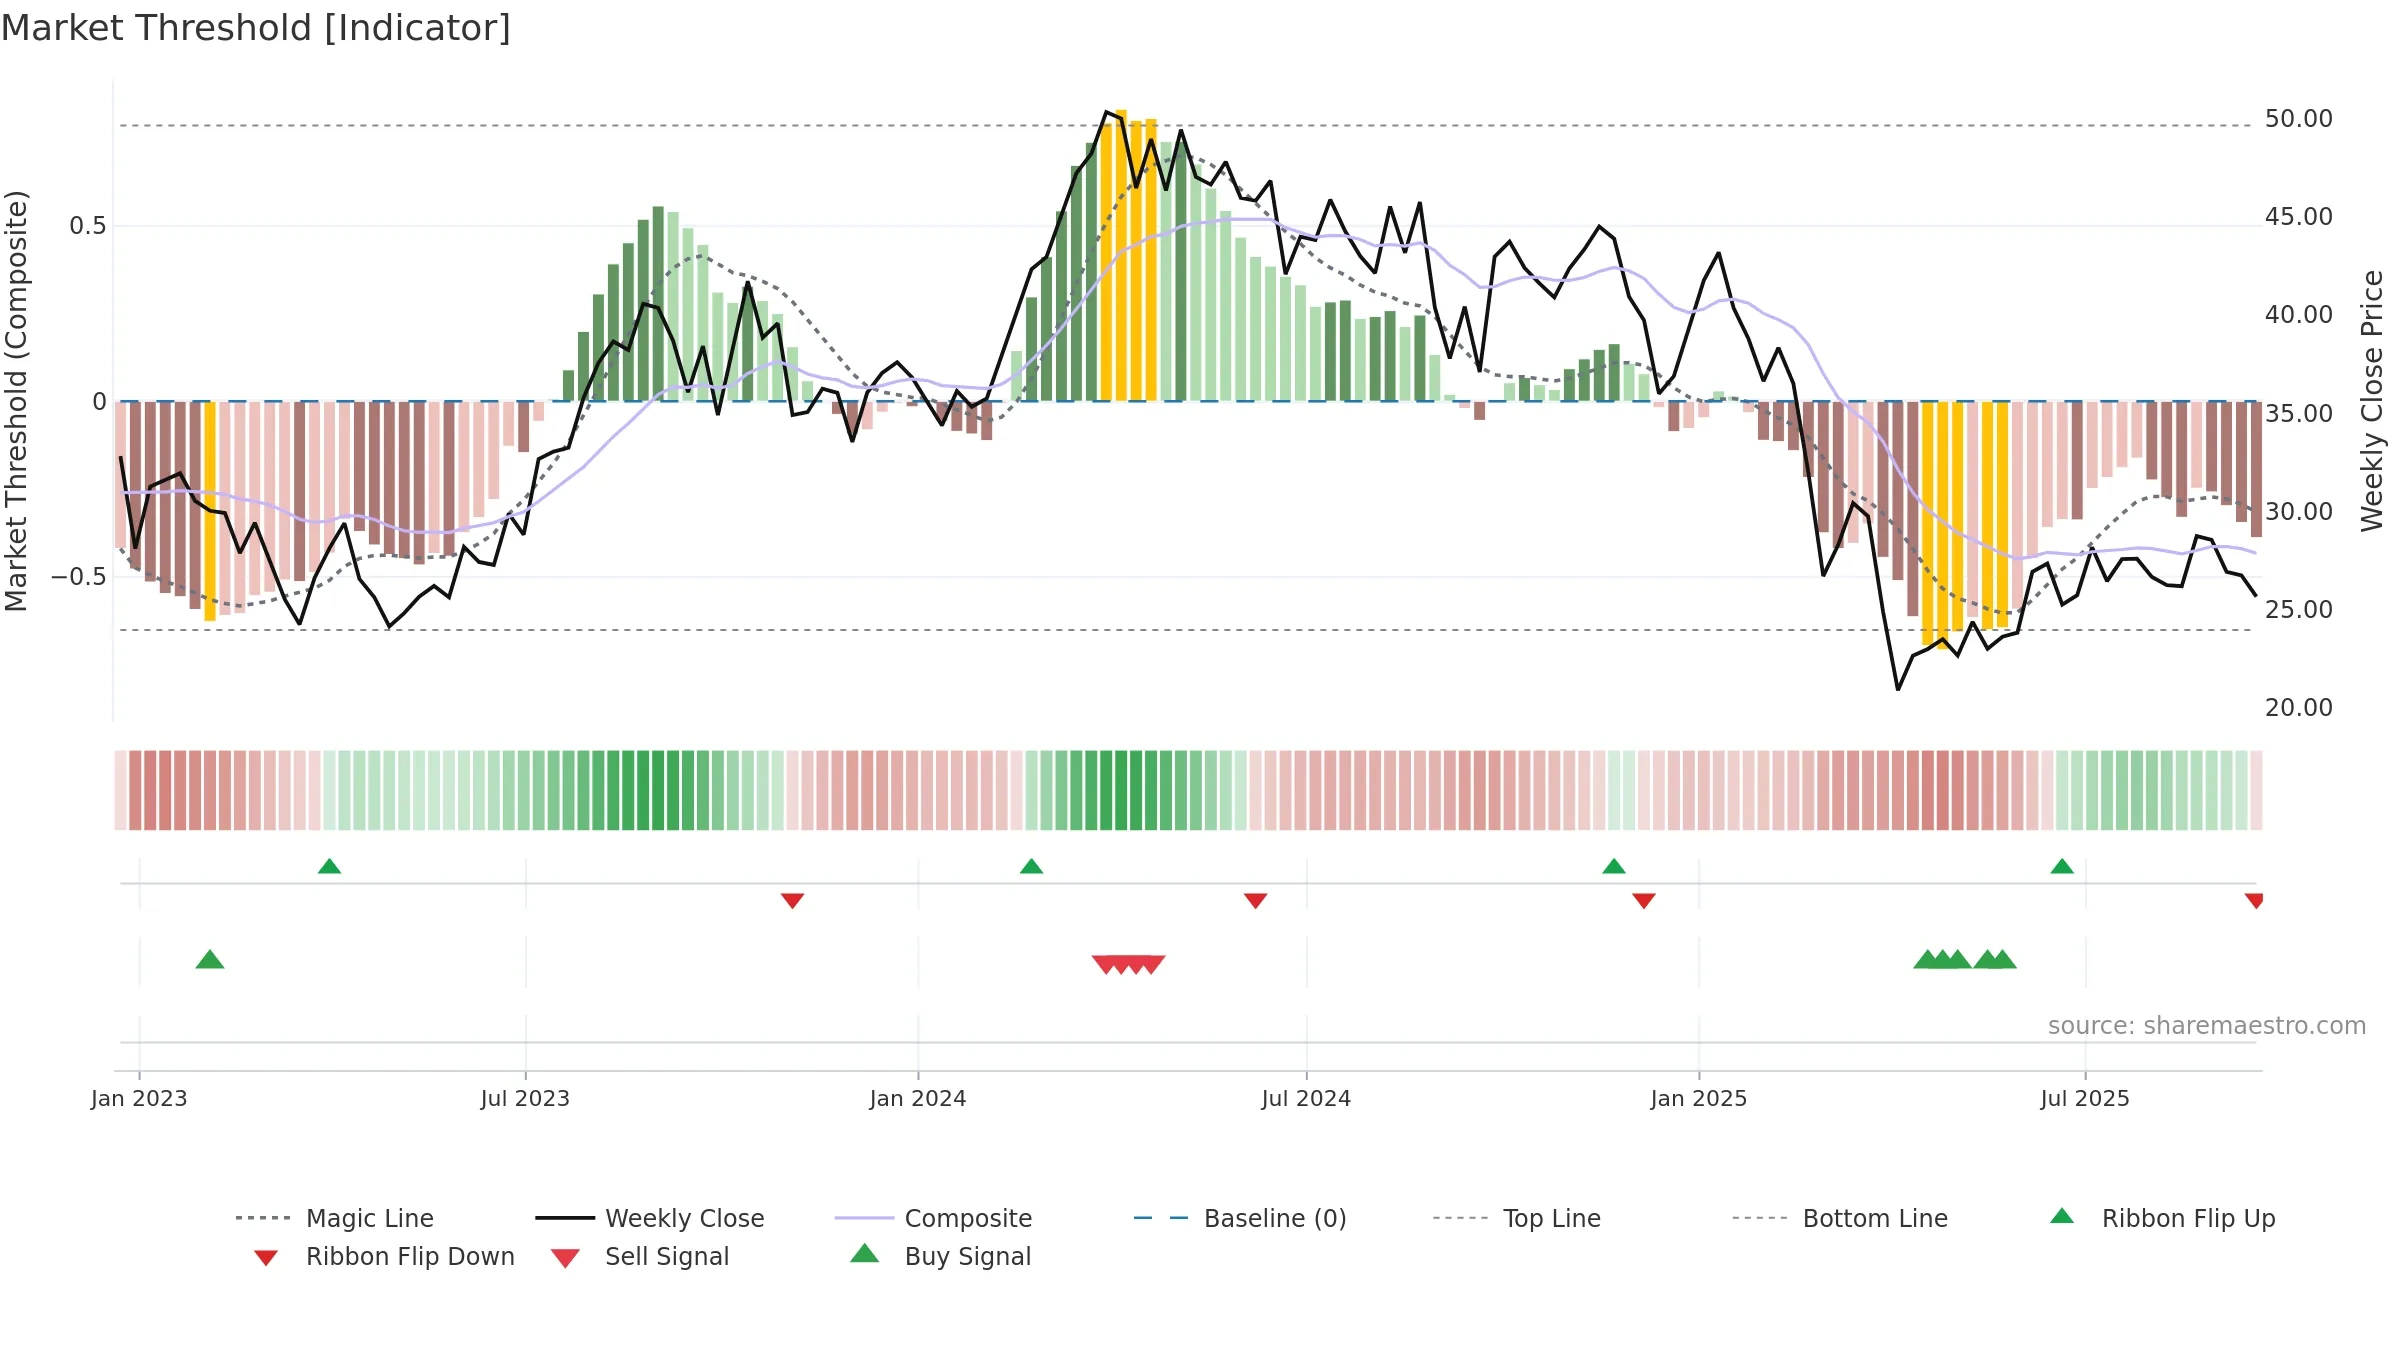Click the 35.00 price axis label
This screenshot has width=2400, height=1350.
coord(2298,414)
